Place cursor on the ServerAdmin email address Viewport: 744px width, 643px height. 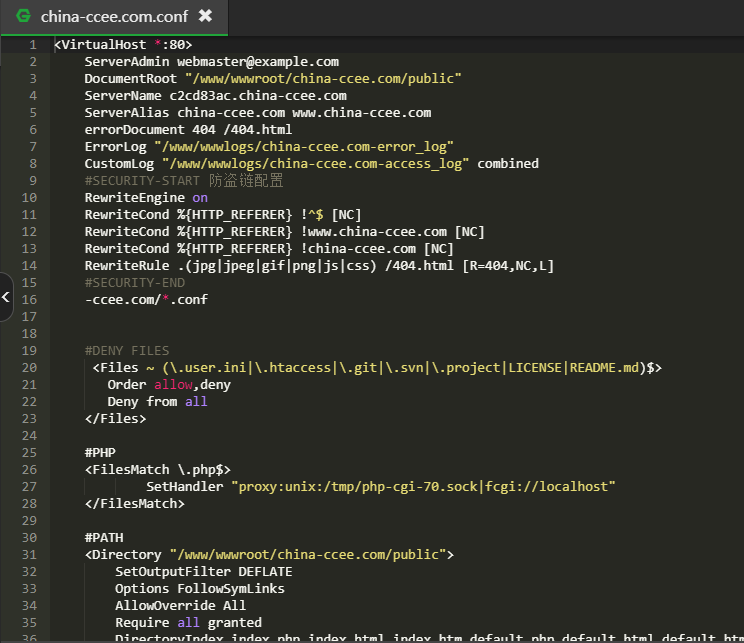[258, 62]
